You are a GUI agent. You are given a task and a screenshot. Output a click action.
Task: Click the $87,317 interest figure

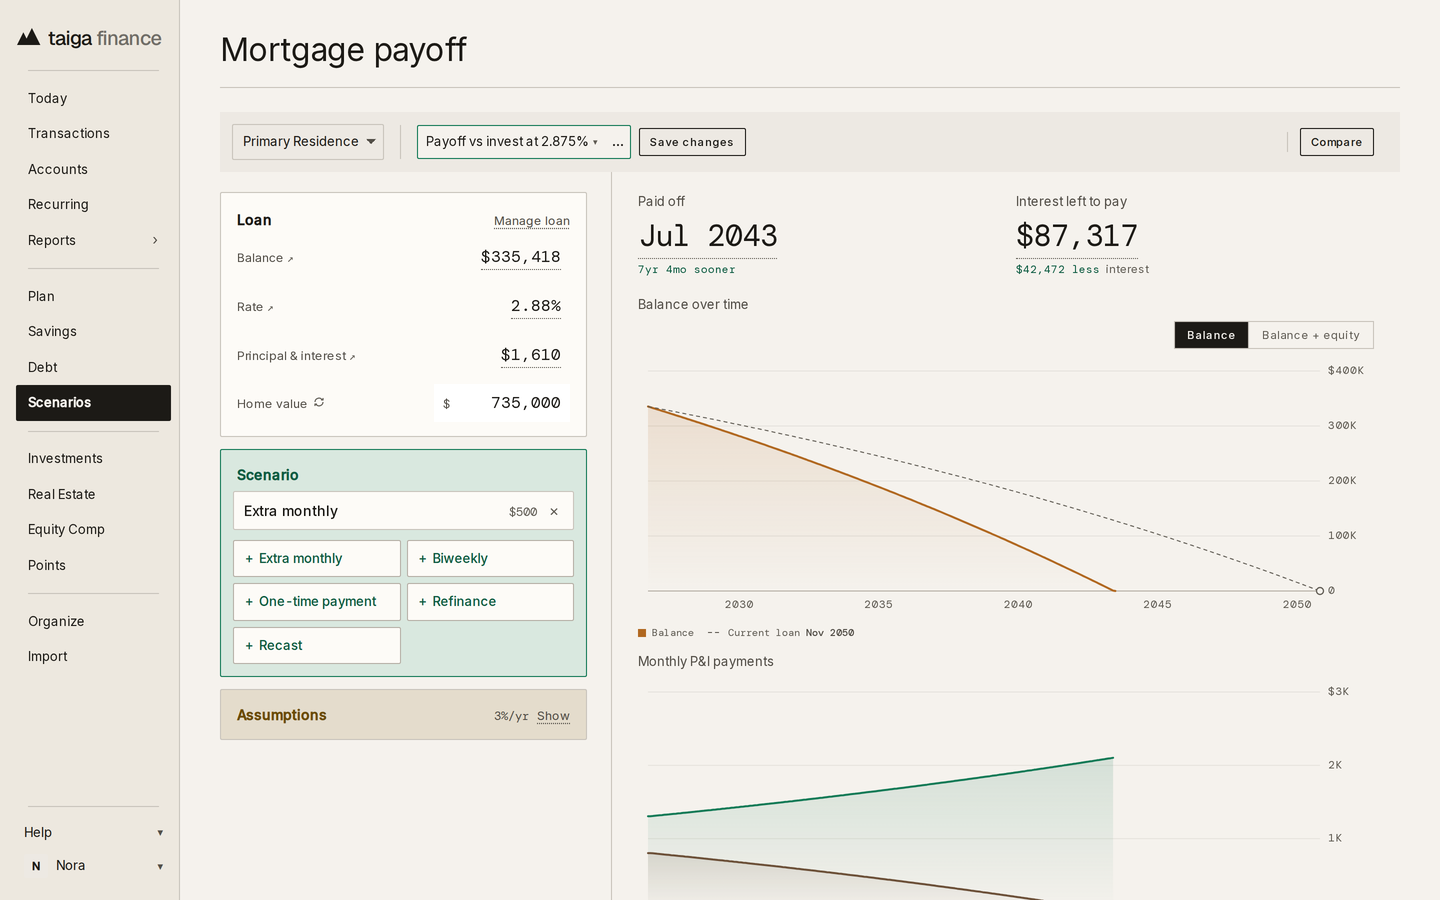coord(1076,236)
